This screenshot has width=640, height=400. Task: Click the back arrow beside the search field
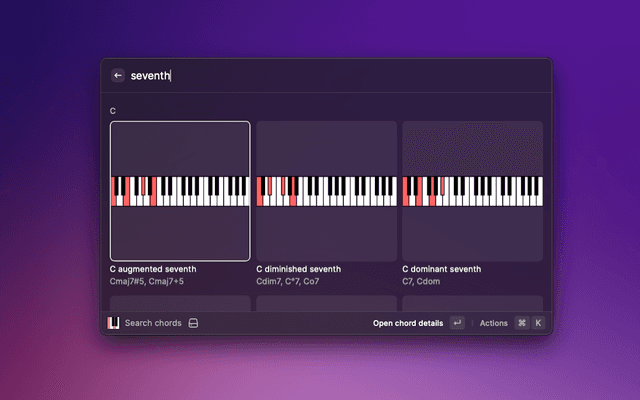coord(118,75)
